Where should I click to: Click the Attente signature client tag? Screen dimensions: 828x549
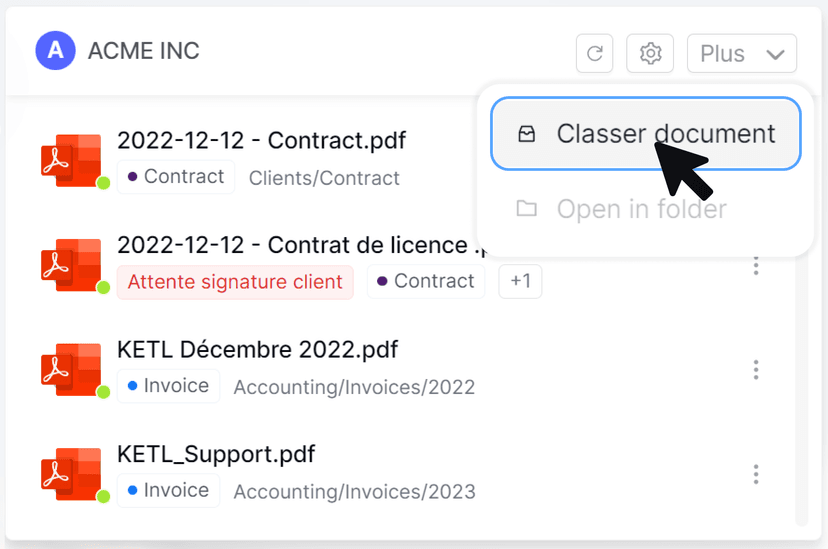[x=235, y=282]
